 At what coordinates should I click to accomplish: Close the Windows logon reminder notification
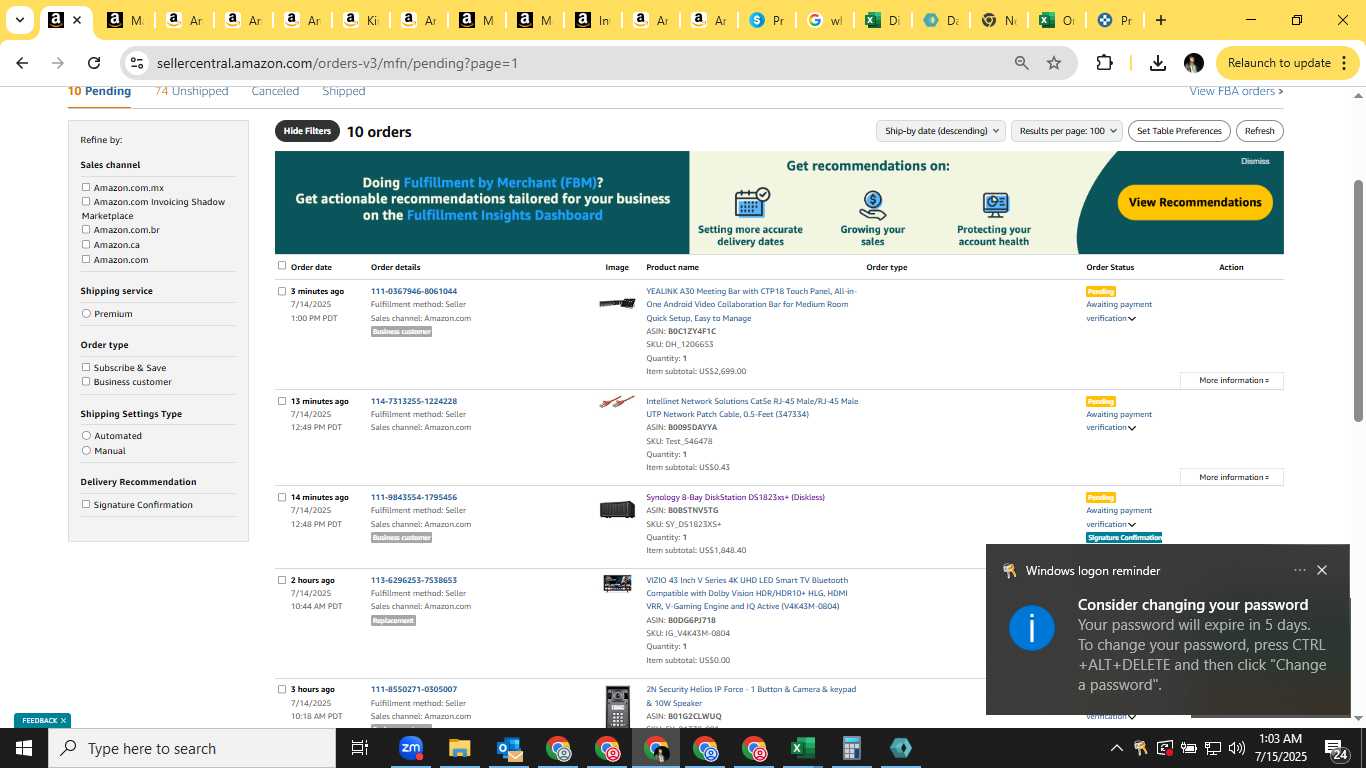pyautogui.click(x=1322, y=570)
